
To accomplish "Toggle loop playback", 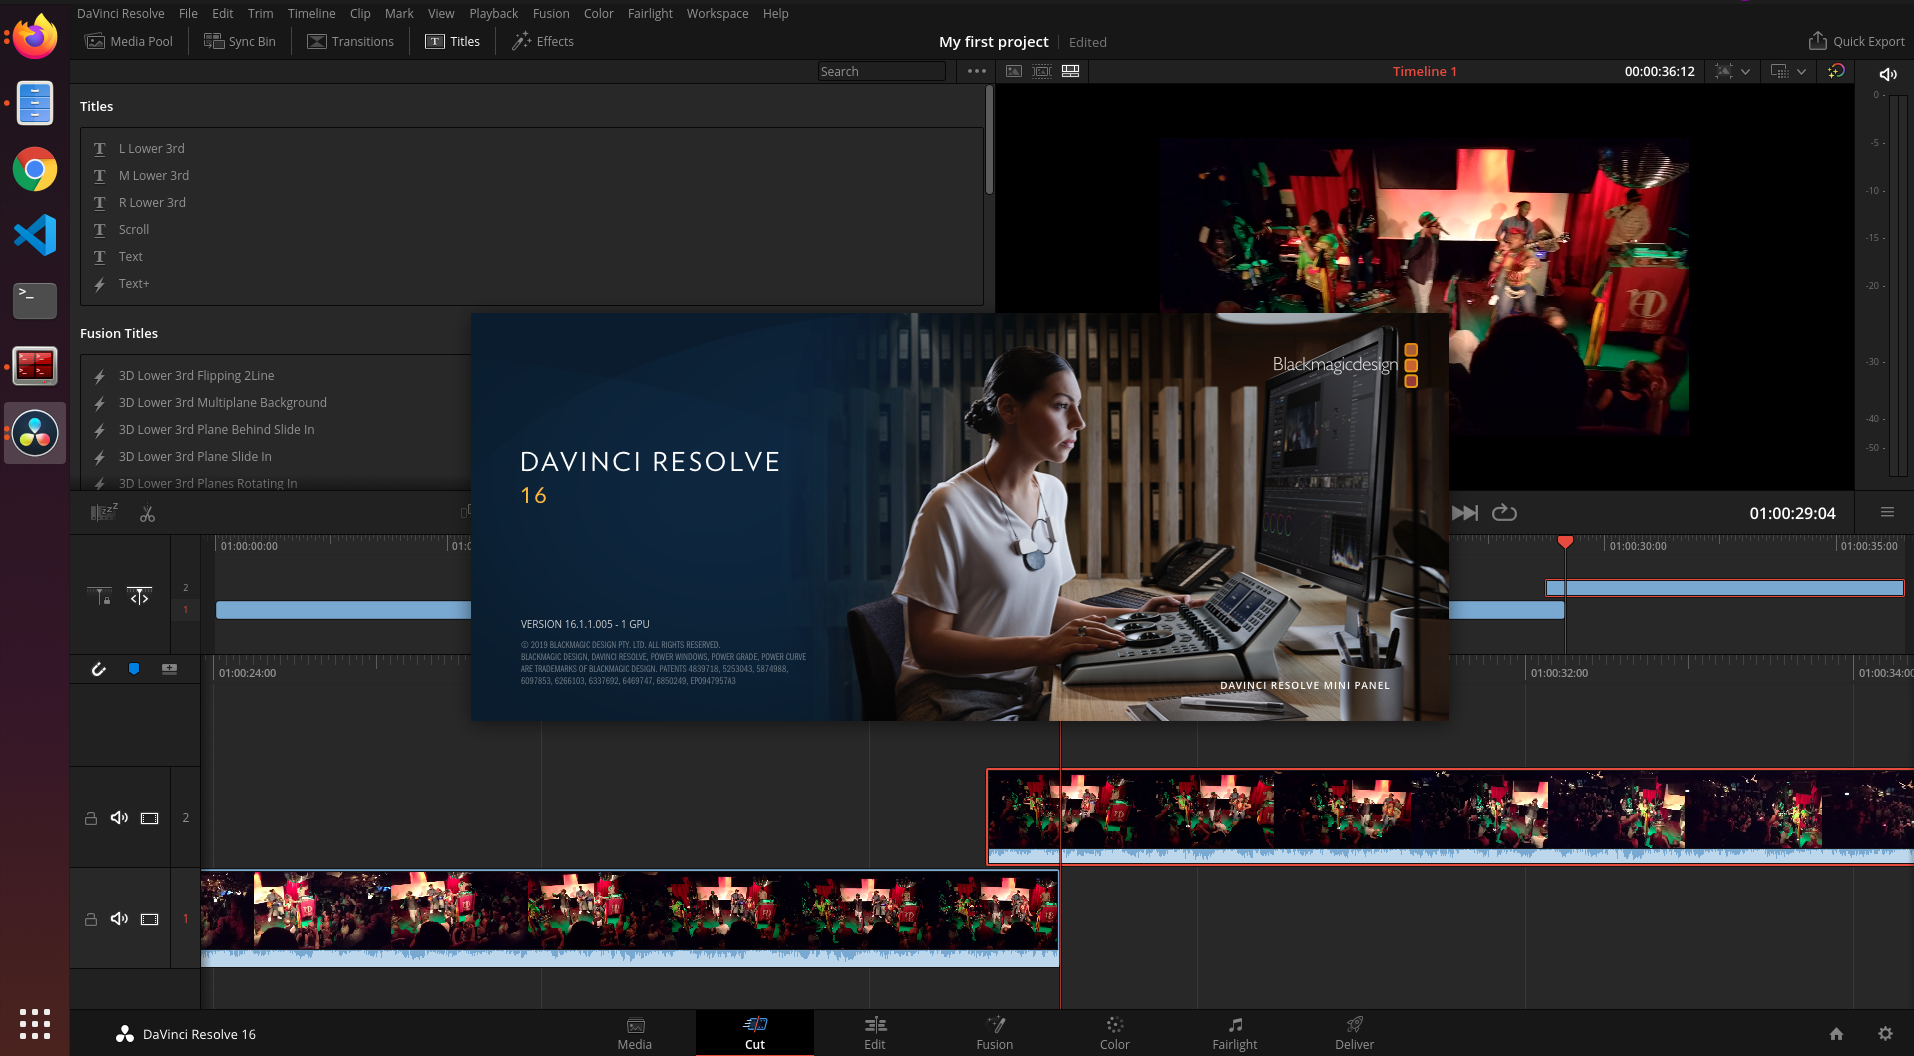I will coord(1504,513).
